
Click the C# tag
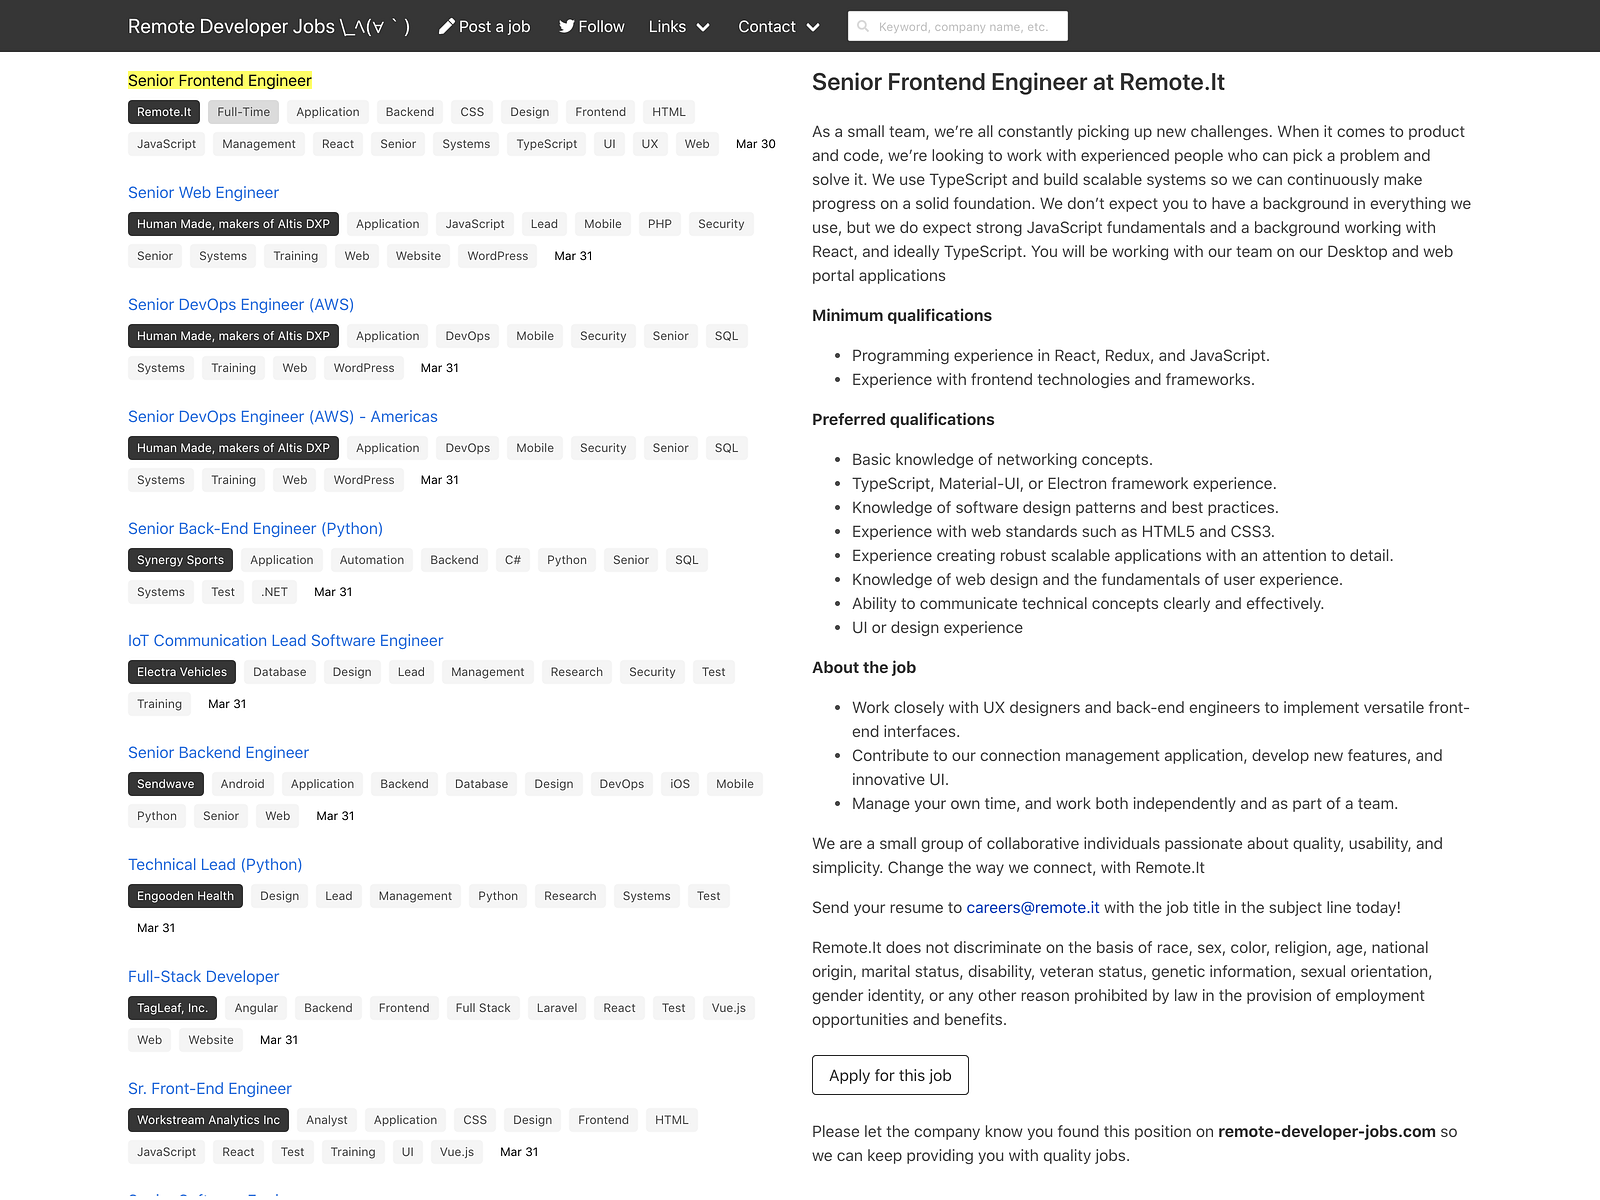513,560
